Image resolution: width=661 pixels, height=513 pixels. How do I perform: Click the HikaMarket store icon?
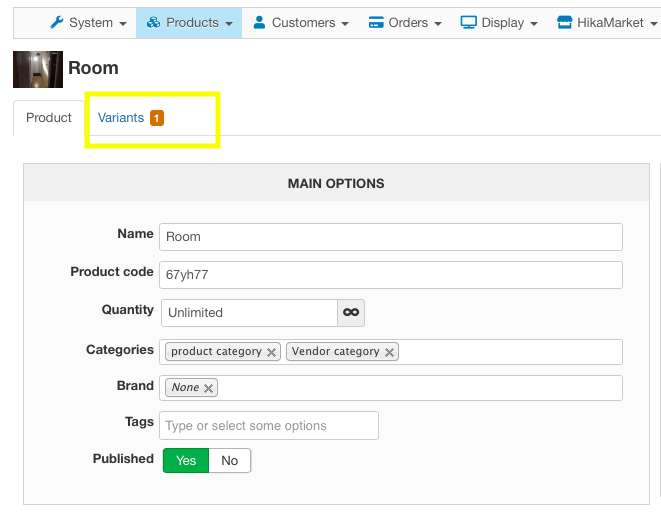pyautogui.click(x=564, y=23)
